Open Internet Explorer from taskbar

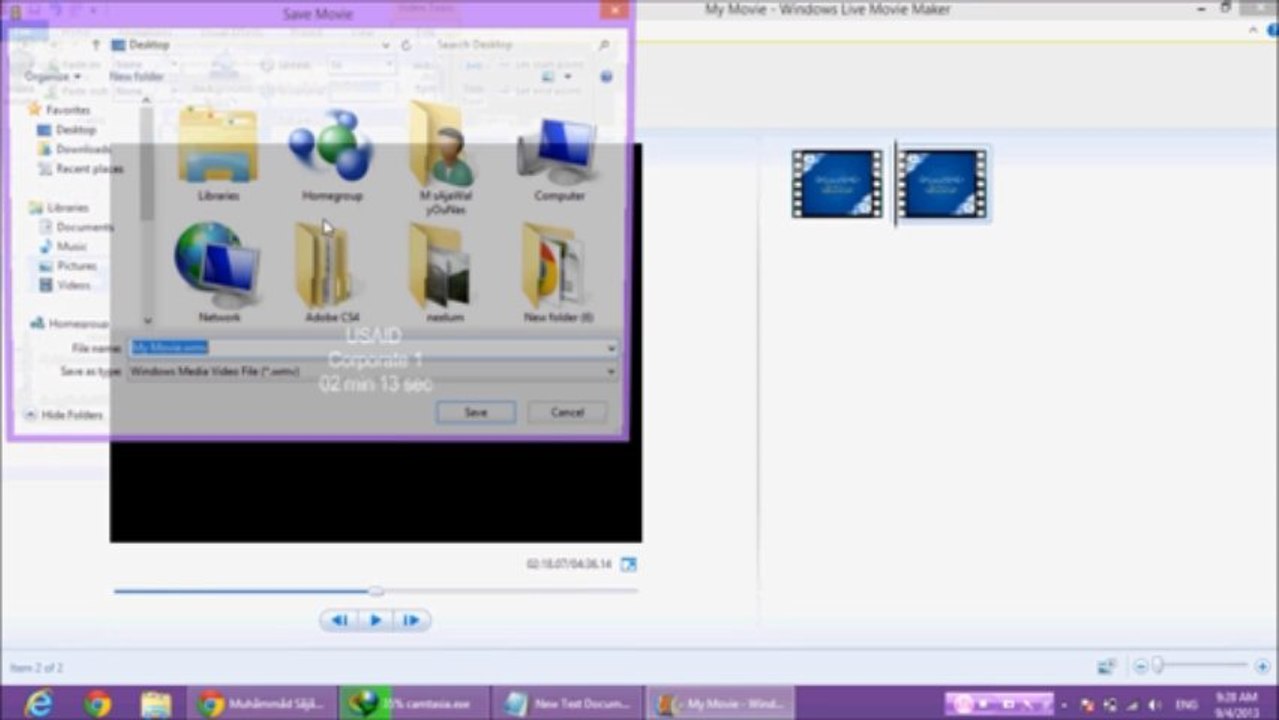click(38, 704)
